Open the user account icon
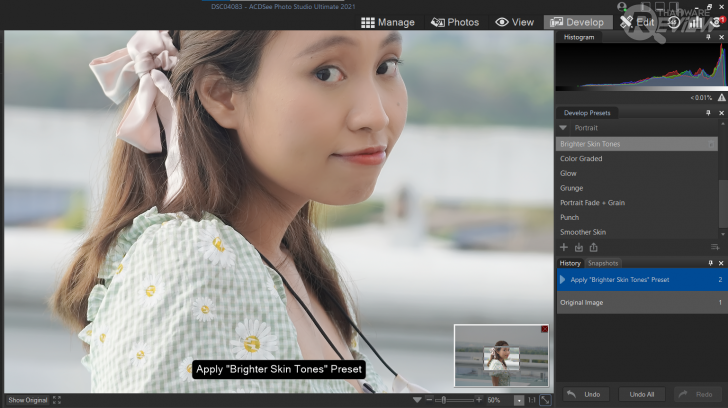 622,6
